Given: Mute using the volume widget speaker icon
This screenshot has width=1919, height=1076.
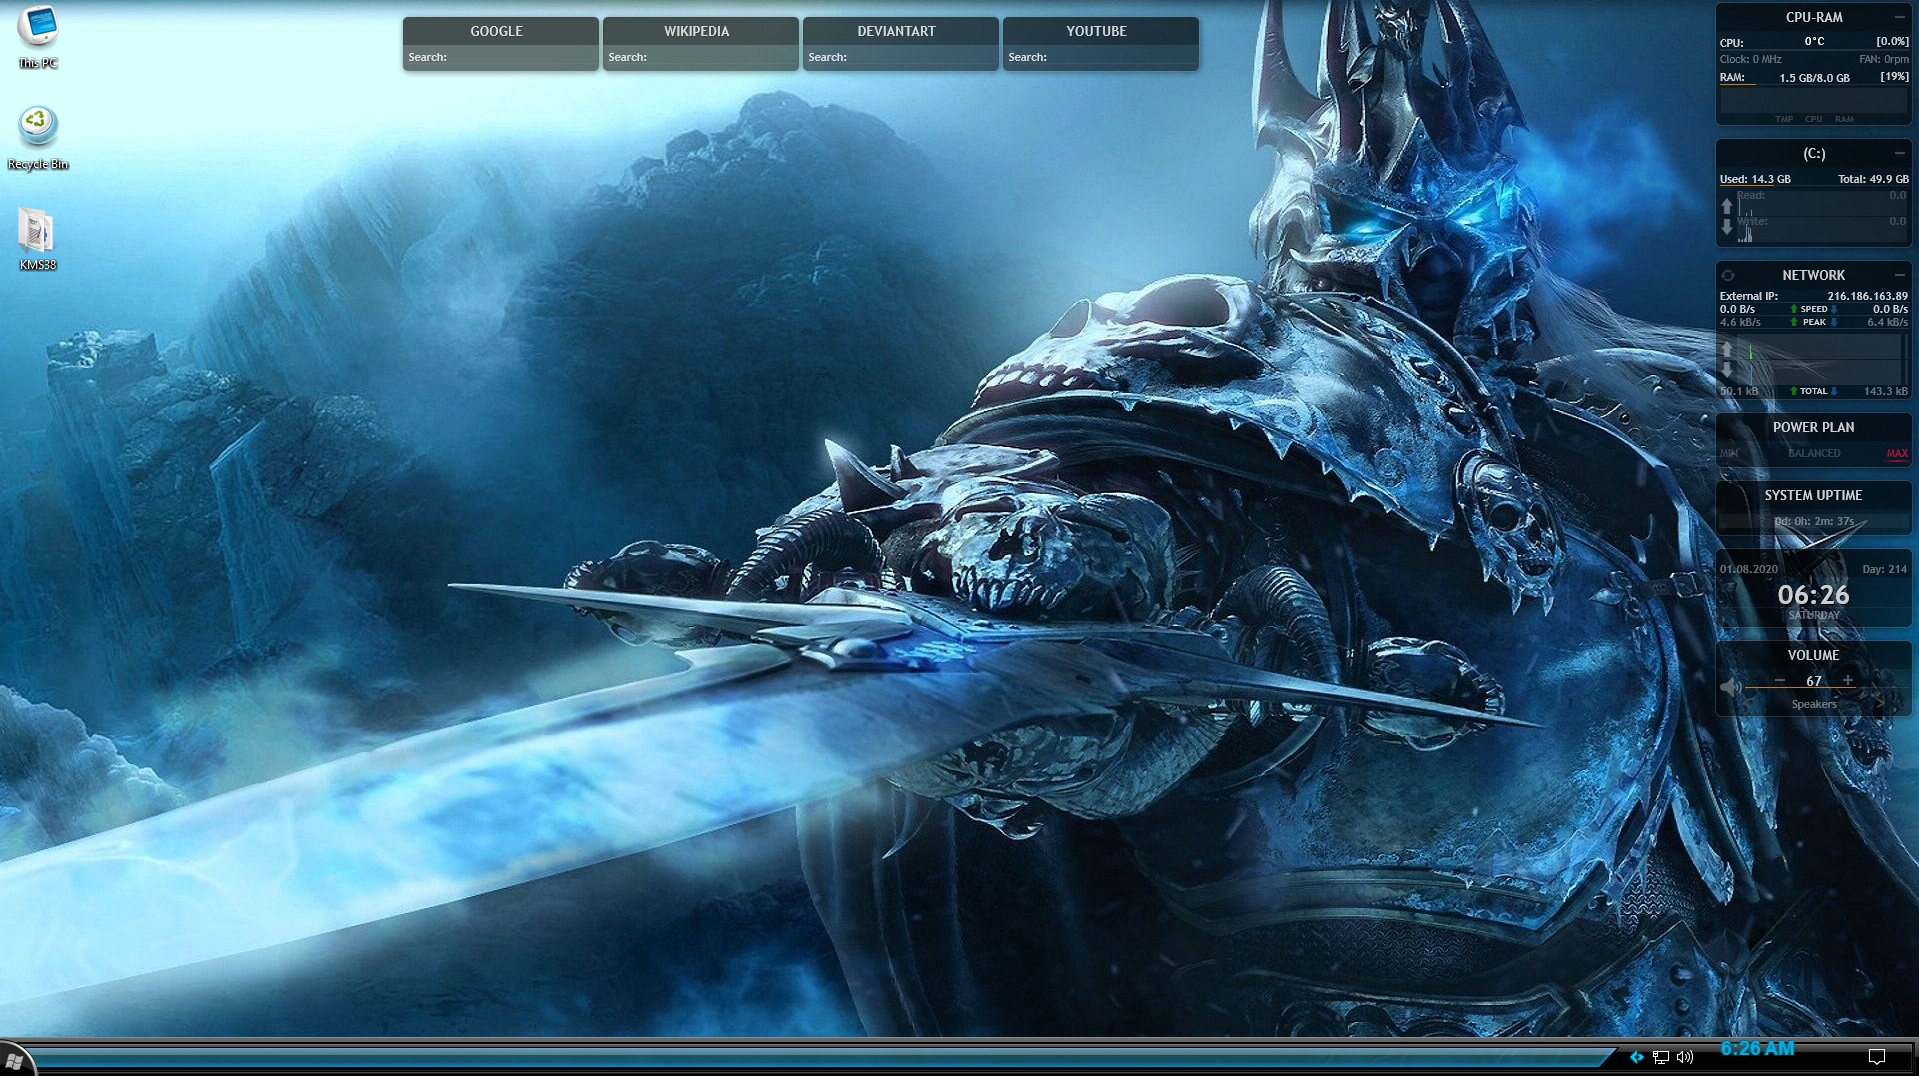Looking at the screenshot, I should 1730,687.
